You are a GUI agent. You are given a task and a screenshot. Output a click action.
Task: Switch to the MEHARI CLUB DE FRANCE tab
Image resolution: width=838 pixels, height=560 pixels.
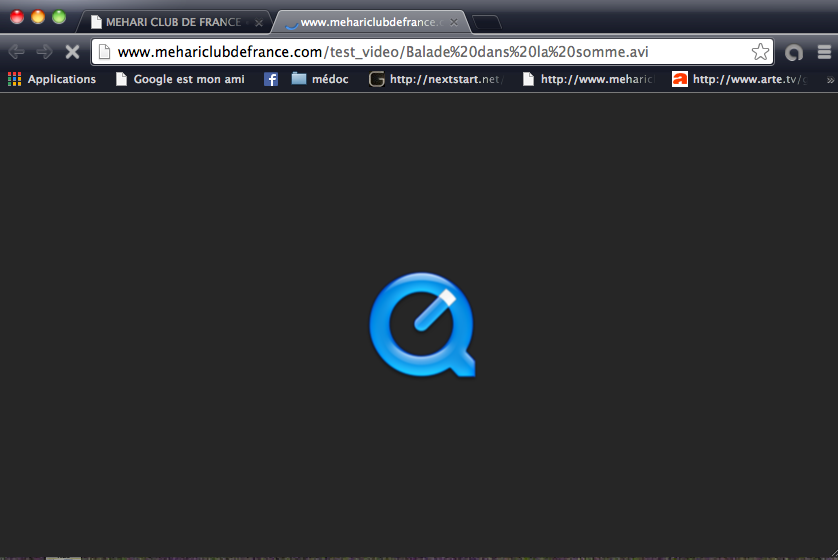point(174,22)
